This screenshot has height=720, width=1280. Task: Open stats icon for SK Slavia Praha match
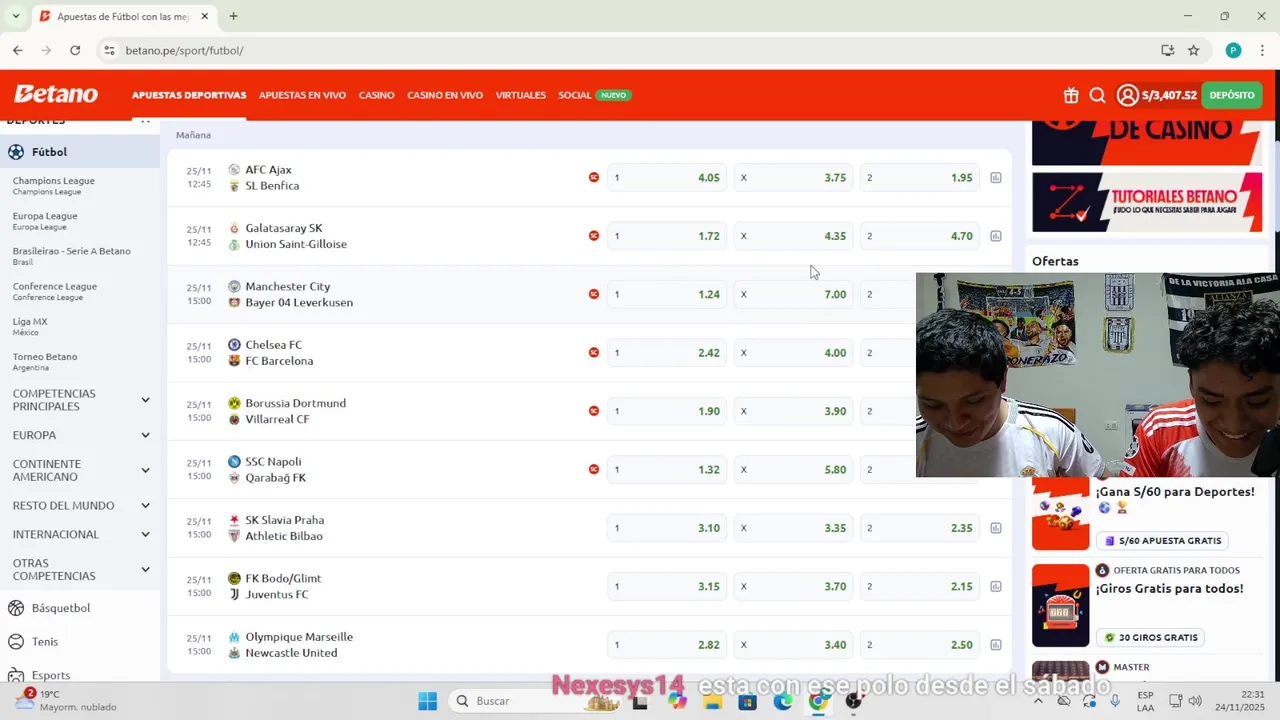click(996, 528)
